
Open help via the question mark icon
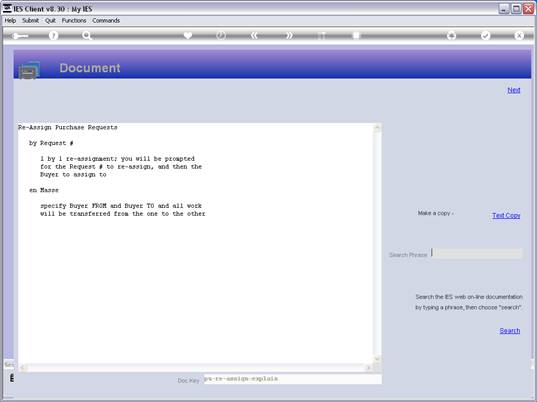(53, 35)
